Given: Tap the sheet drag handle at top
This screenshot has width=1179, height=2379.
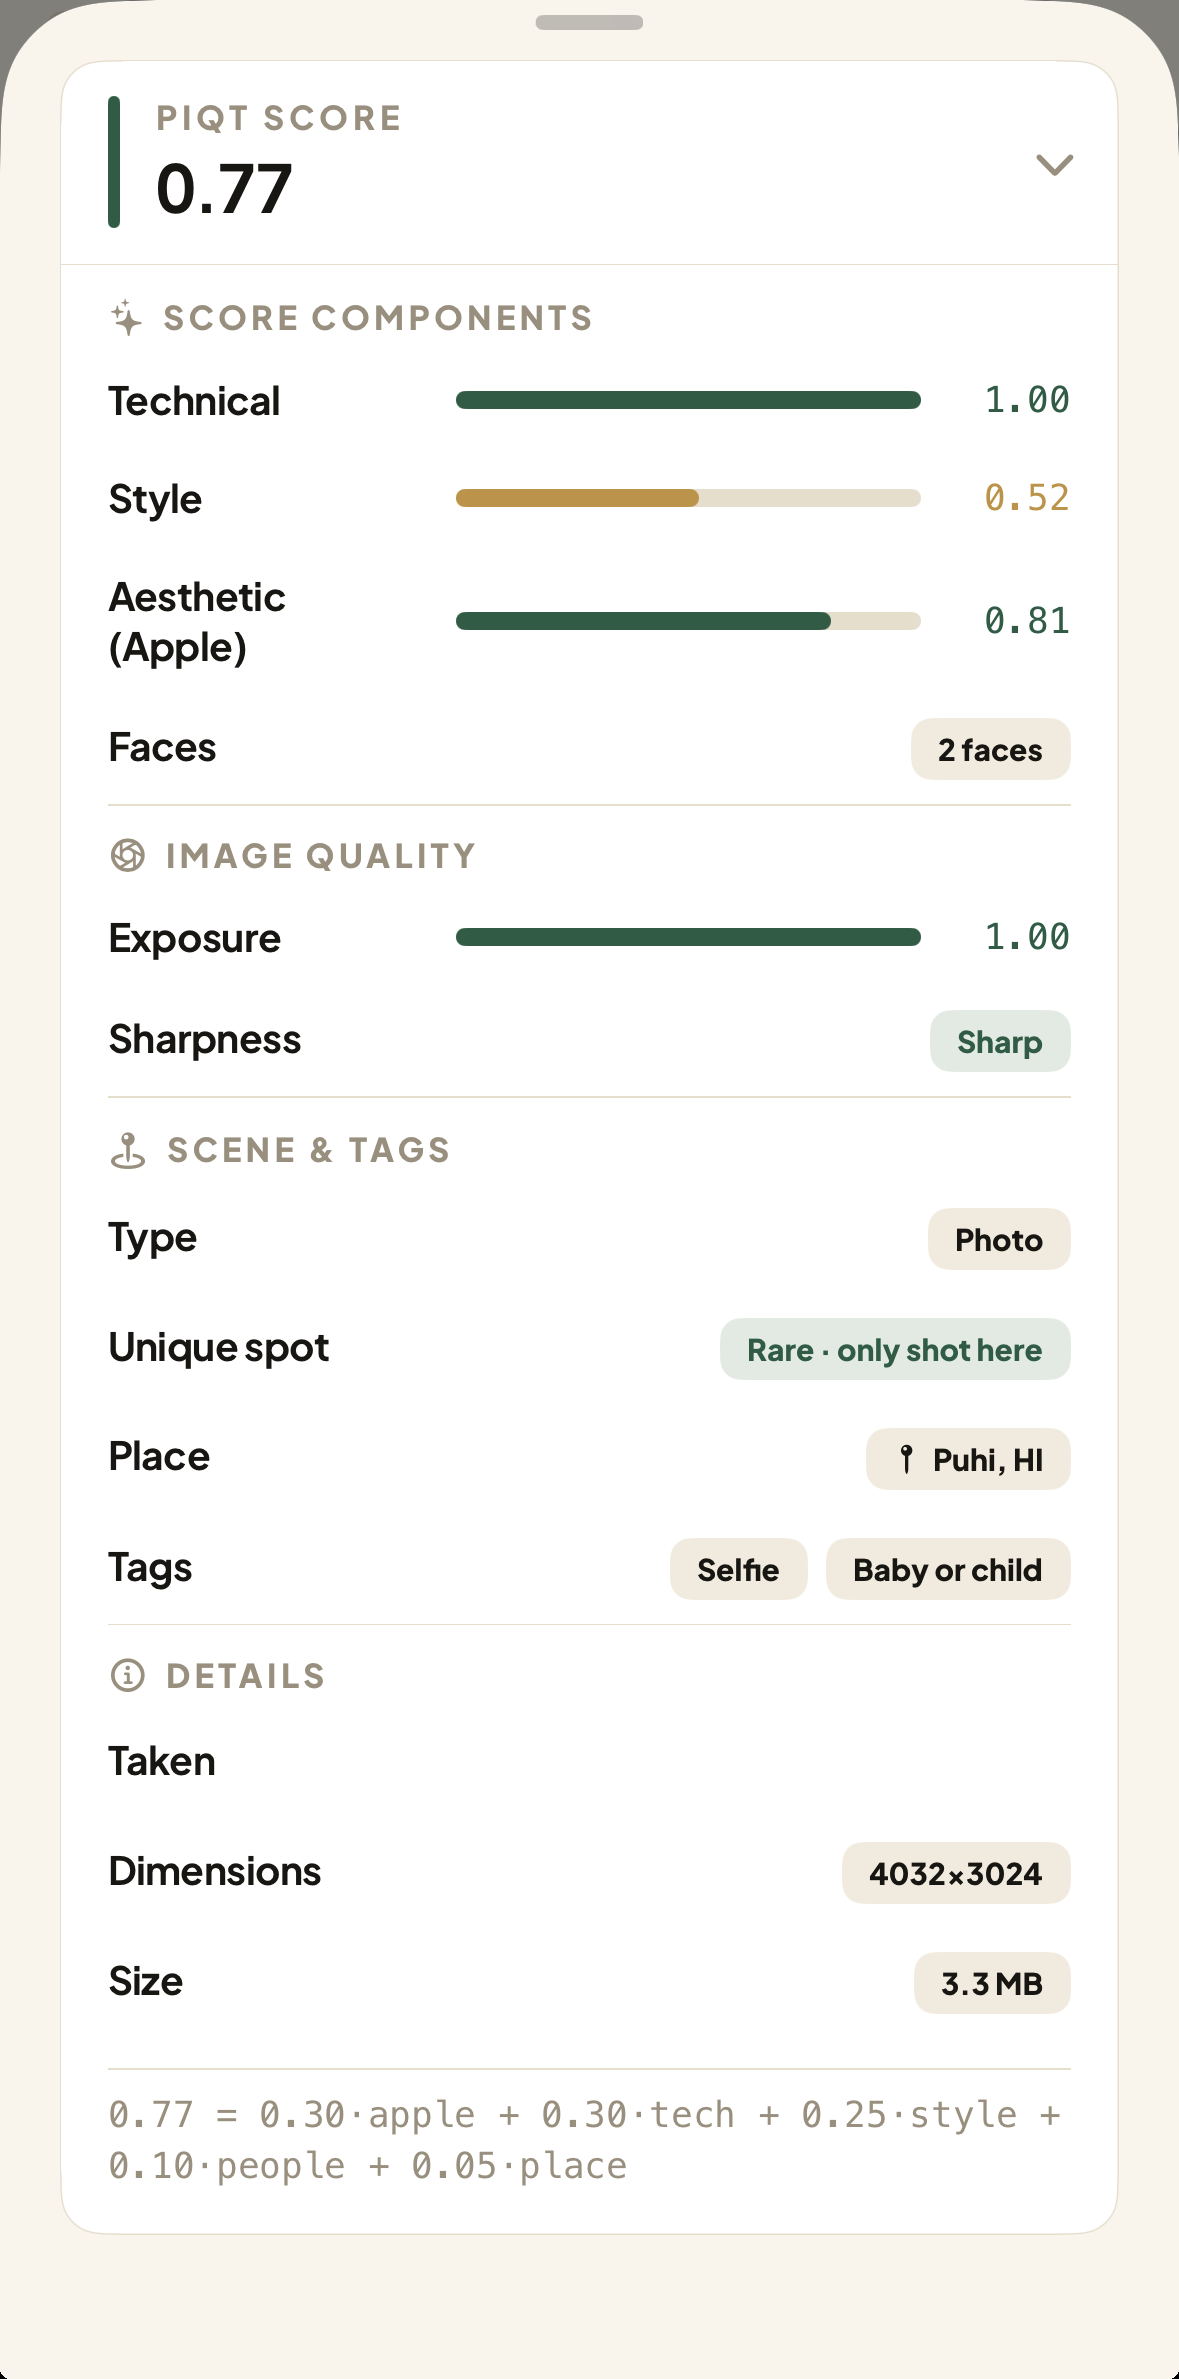Looking at the screenshot, I should pos(589,22).
